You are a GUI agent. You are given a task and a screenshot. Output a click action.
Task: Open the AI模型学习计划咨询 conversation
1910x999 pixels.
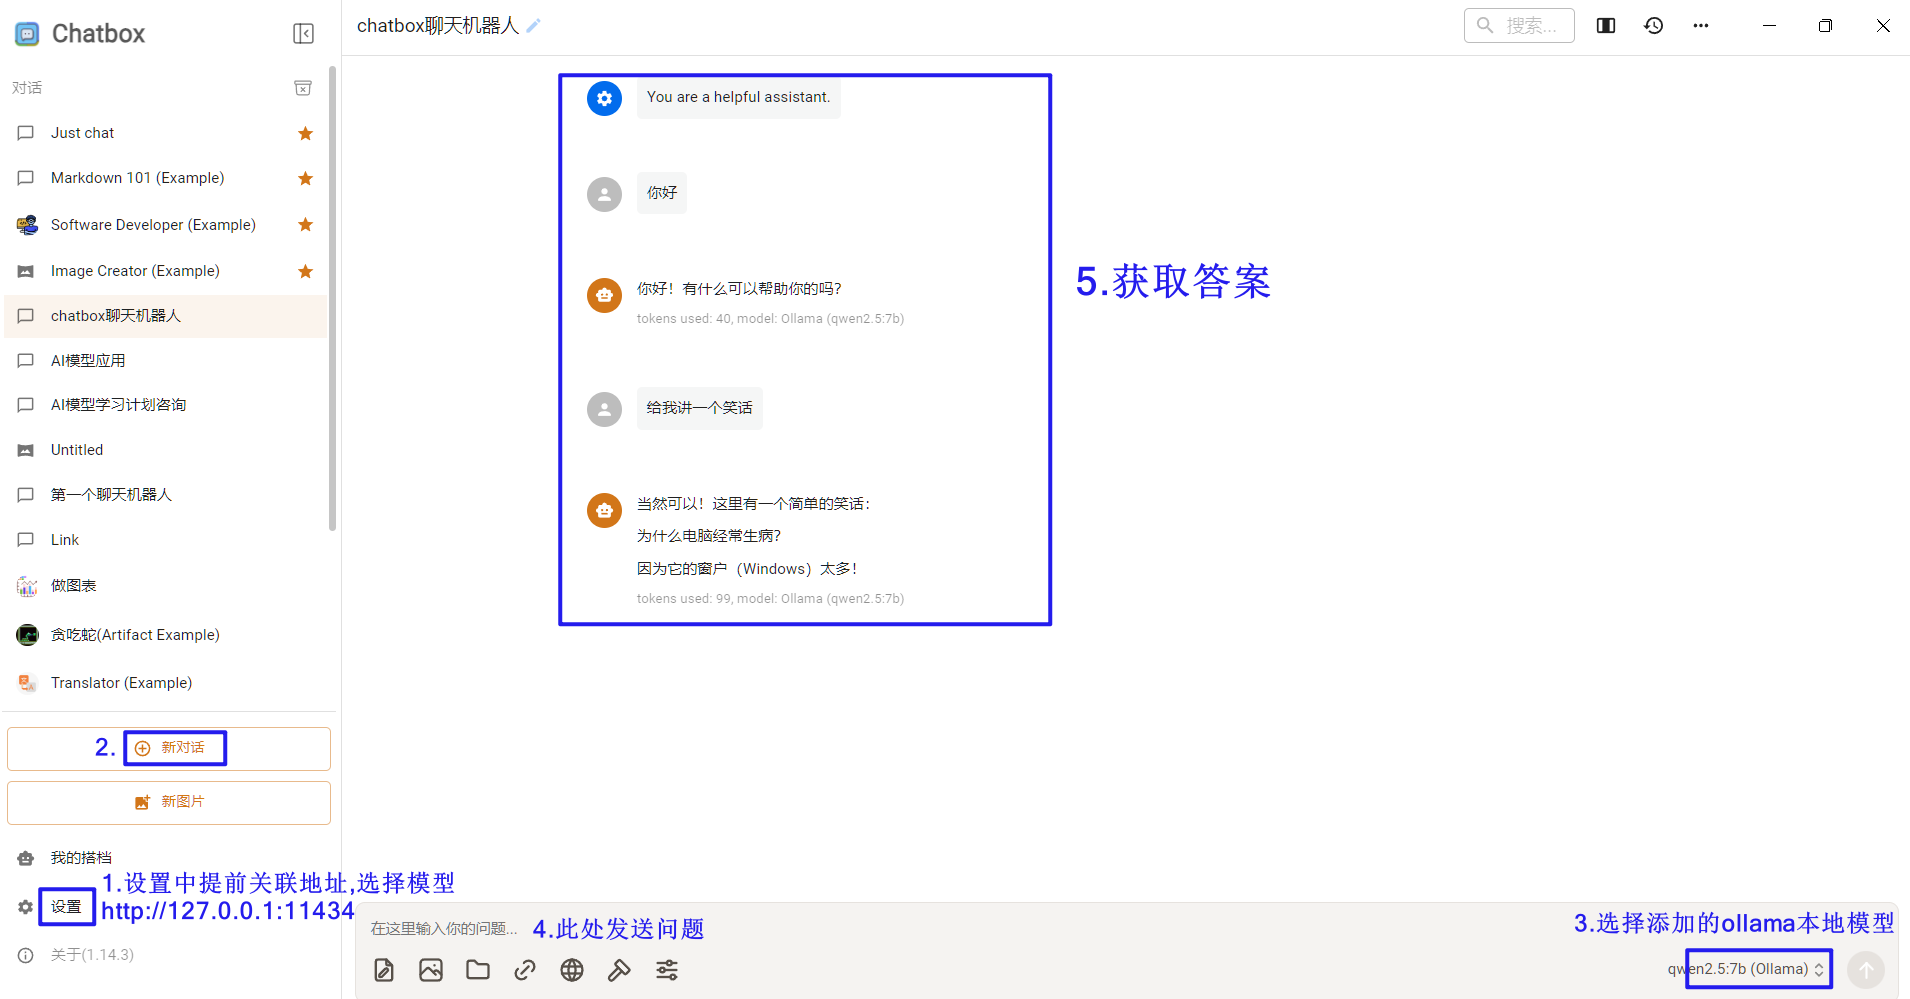[x=166, y=405]
